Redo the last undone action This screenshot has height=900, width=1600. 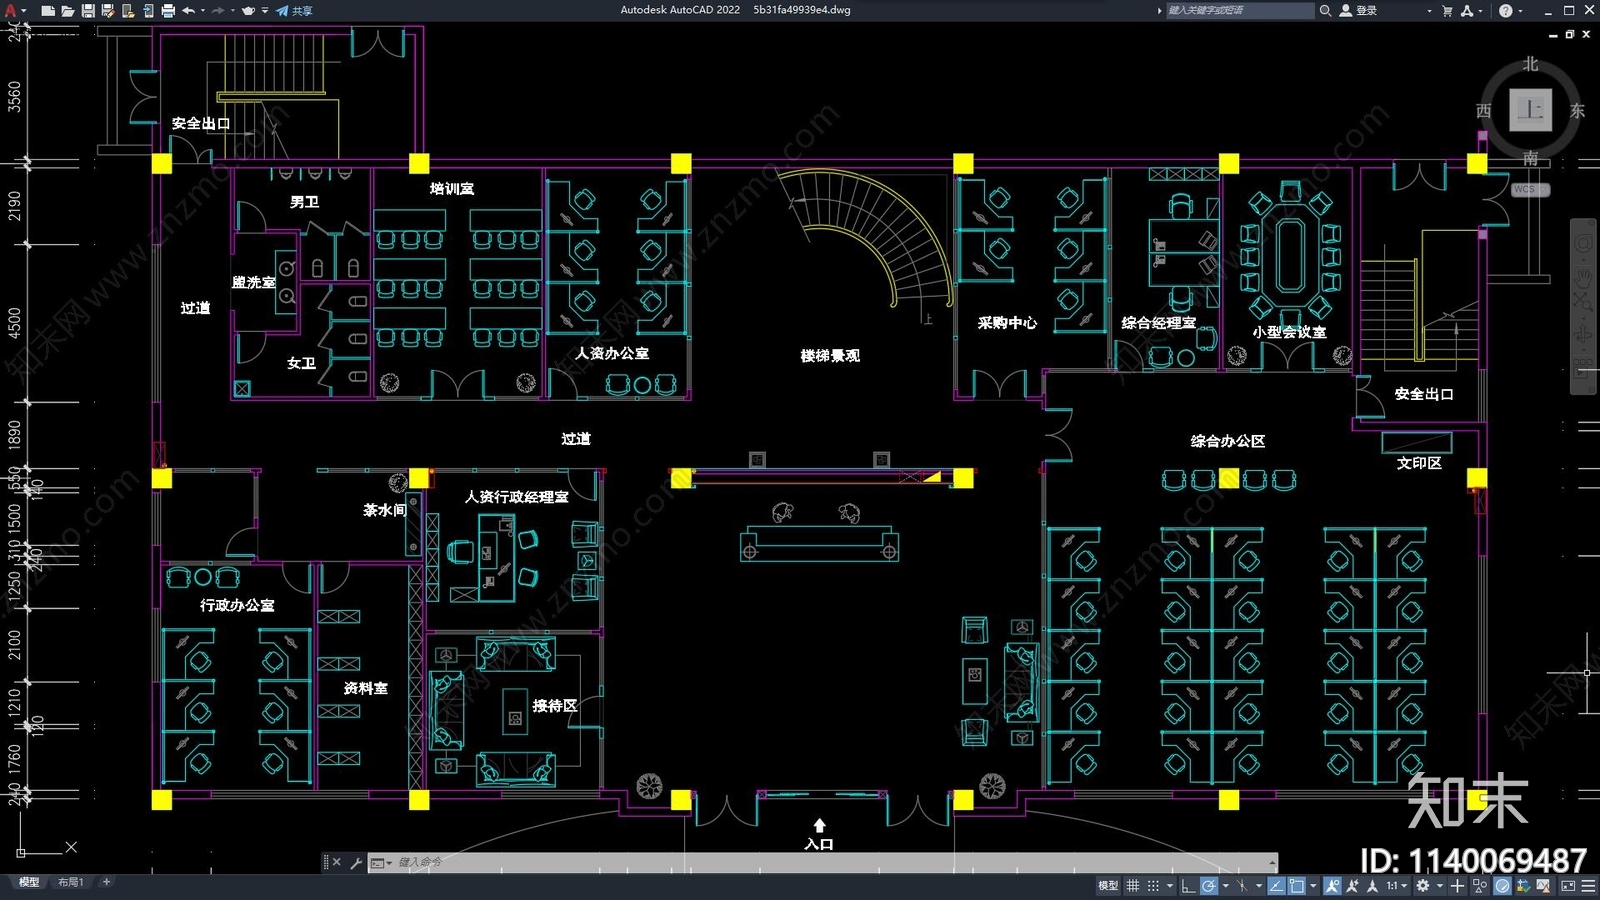pos(218,10)
